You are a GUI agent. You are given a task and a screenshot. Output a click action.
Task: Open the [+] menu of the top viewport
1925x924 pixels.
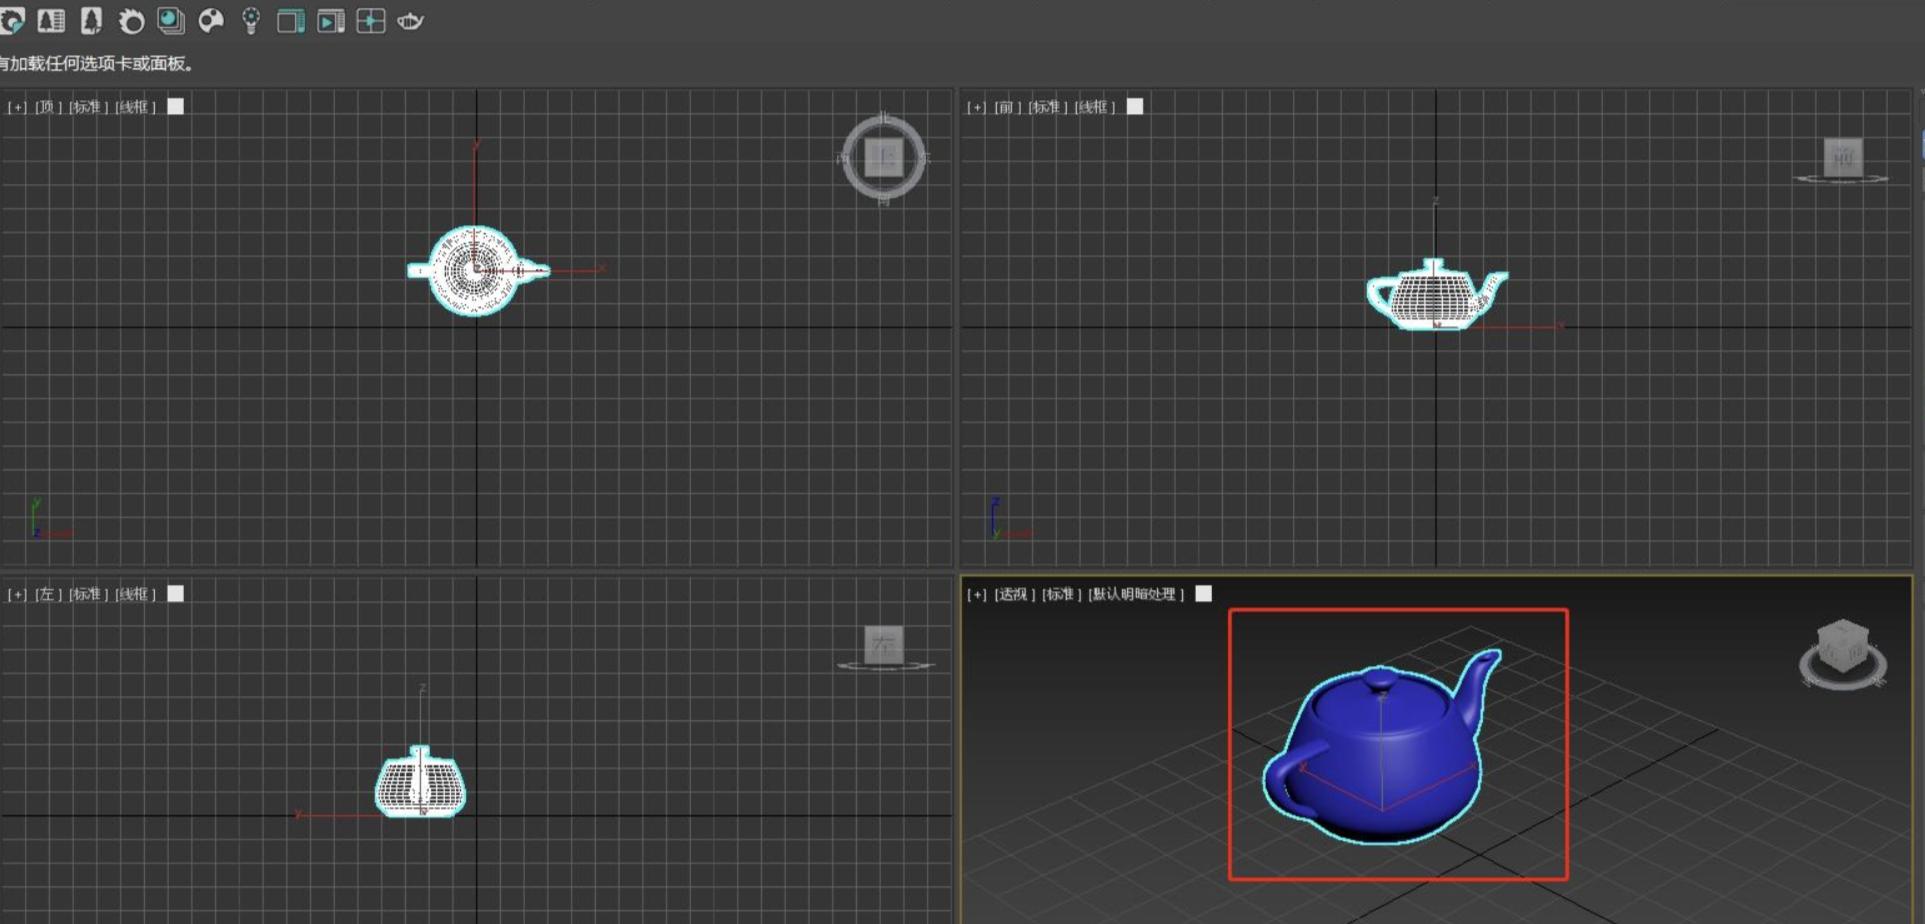pyautogui.click(x=17, y=107)
